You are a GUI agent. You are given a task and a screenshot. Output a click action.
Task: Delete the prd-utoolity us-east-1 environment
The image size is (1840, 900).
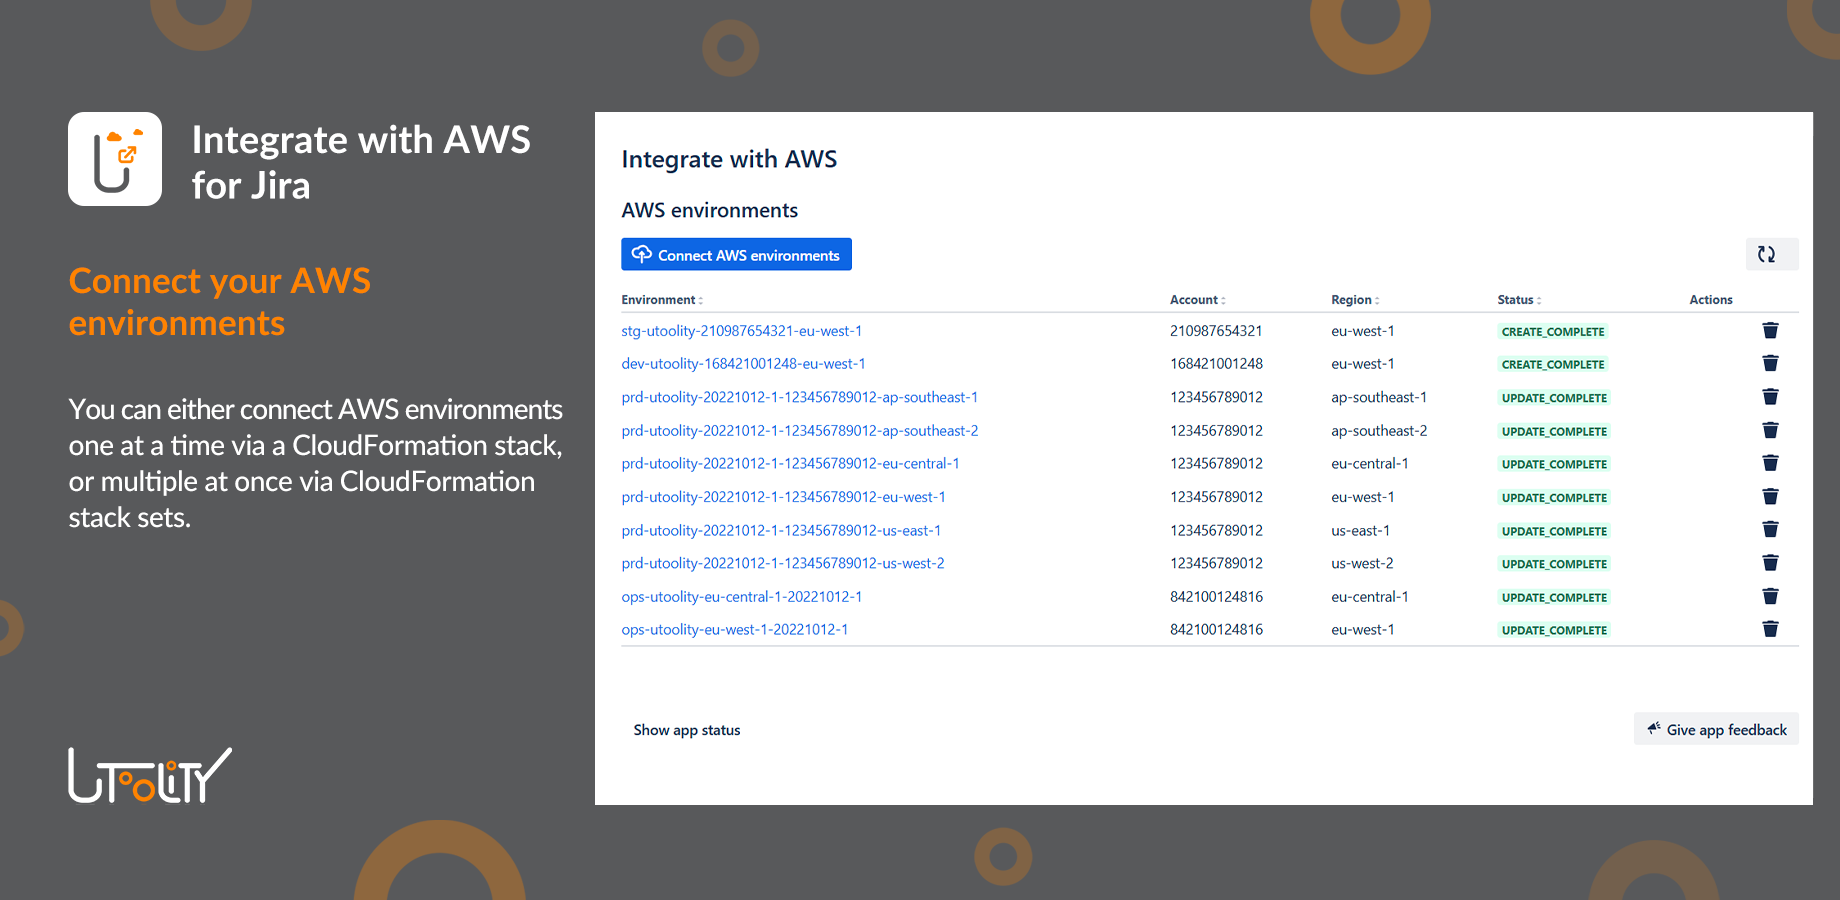click(x=1770, y=529)
